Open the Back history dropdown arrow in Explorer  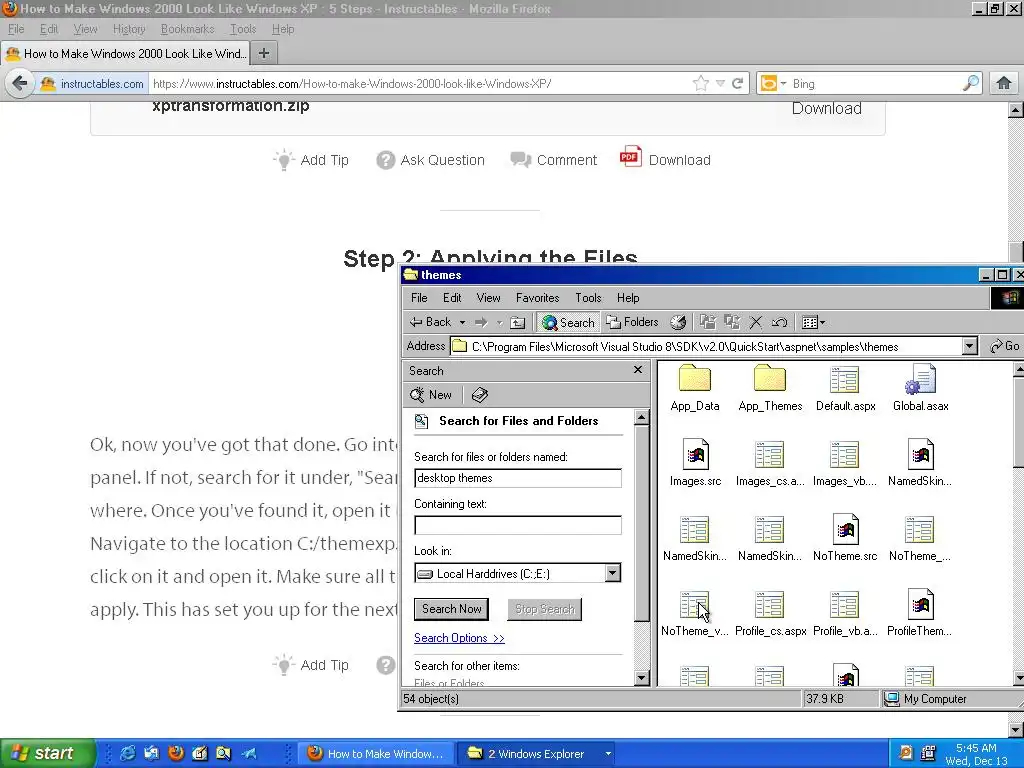(462, 323)
